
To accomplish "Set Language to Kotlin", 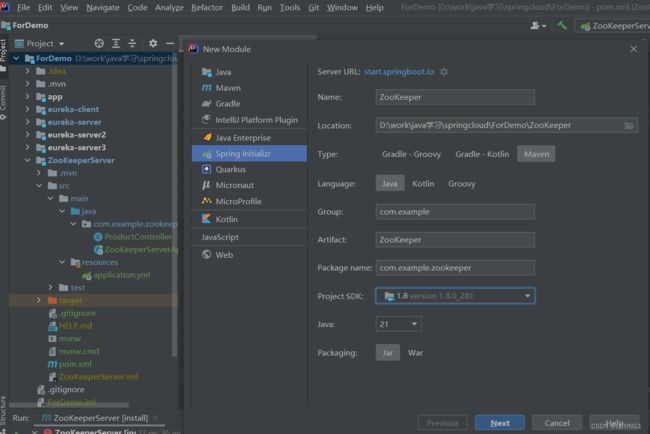I will point(423,184).
